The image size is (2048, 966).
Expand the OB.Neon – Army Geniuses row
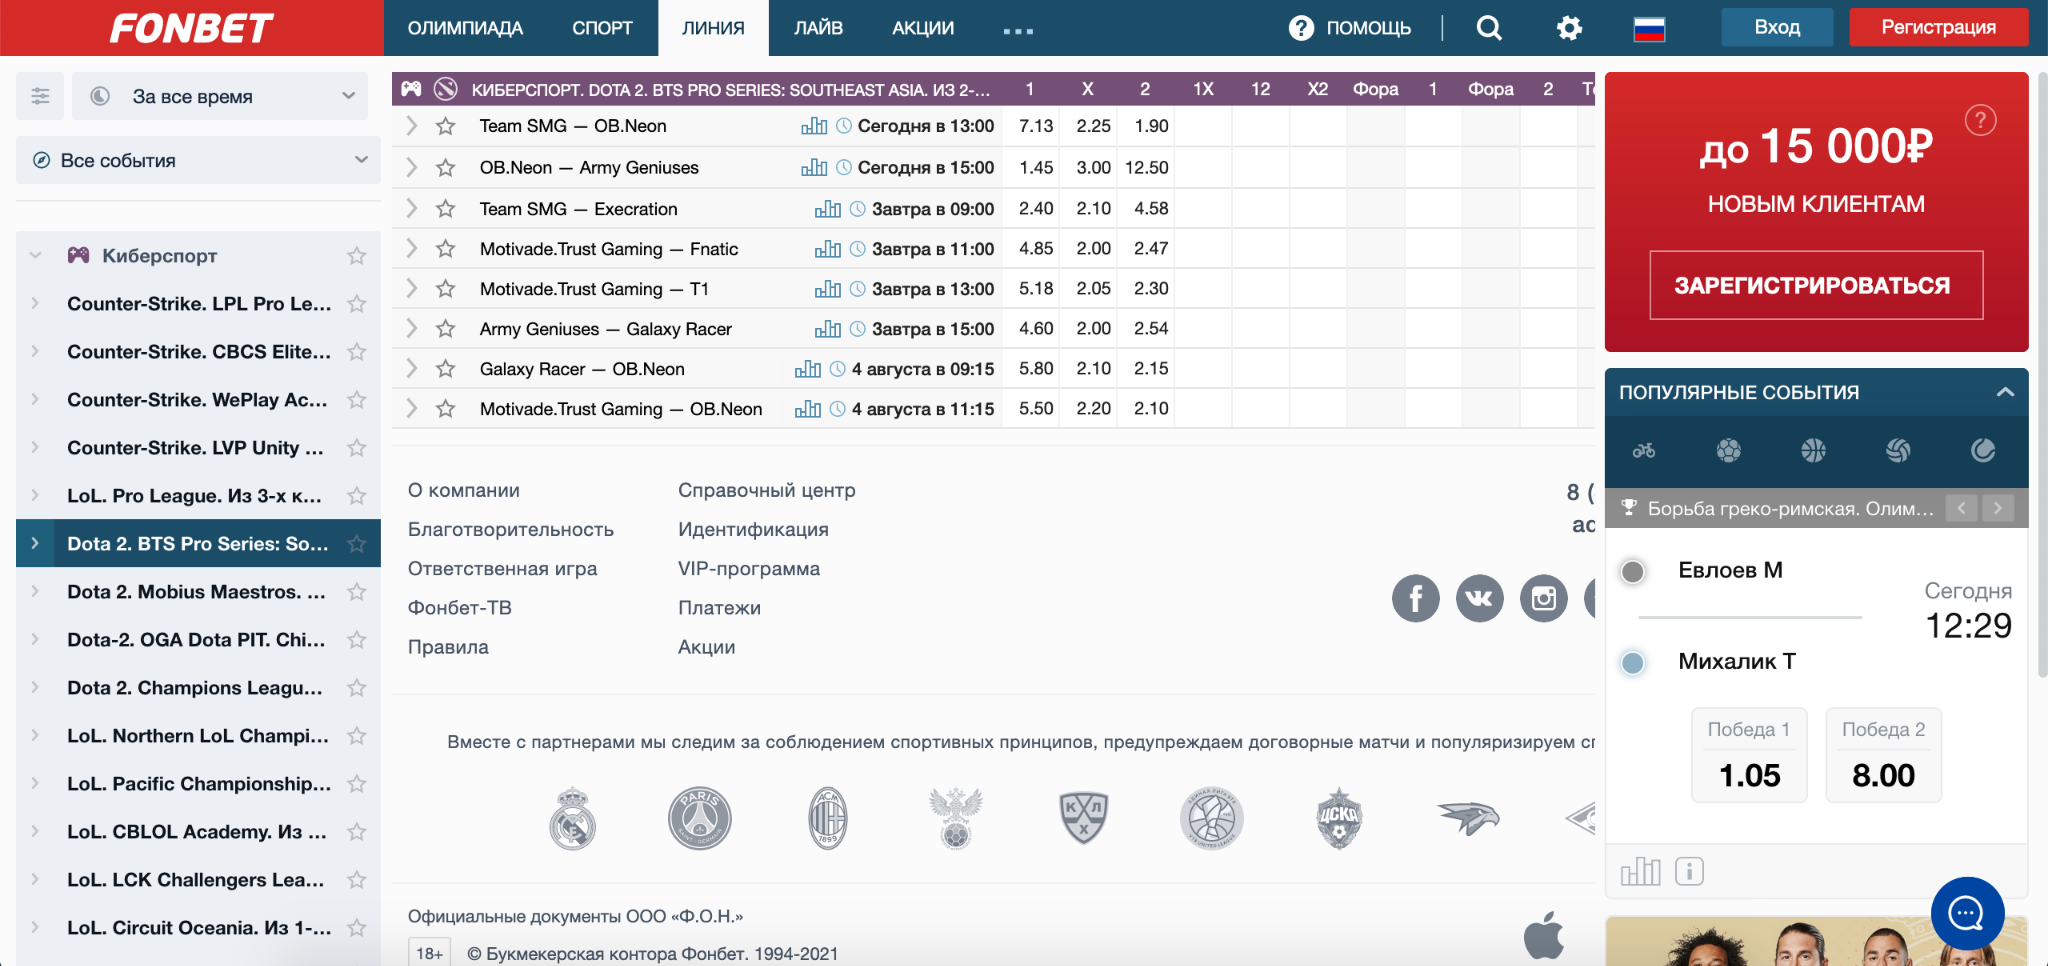[x=411, y=168]
